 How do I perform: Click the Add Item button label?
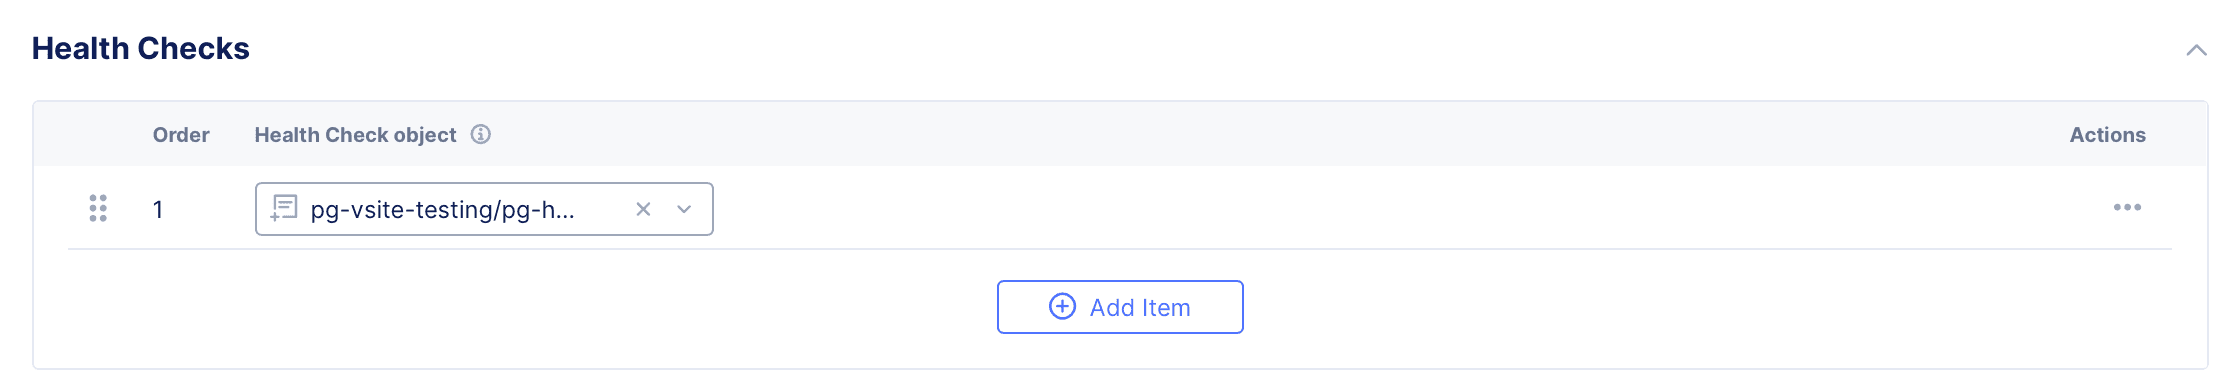(1140, 308)
